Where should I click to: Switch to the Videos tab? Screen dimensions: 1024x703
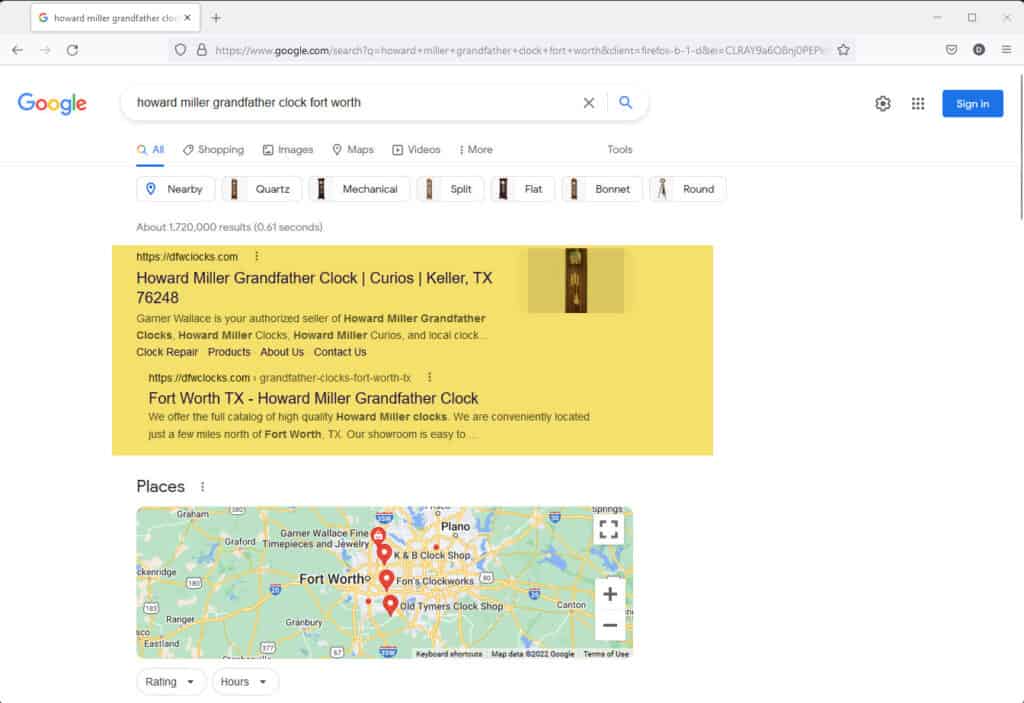pos(416,150)
